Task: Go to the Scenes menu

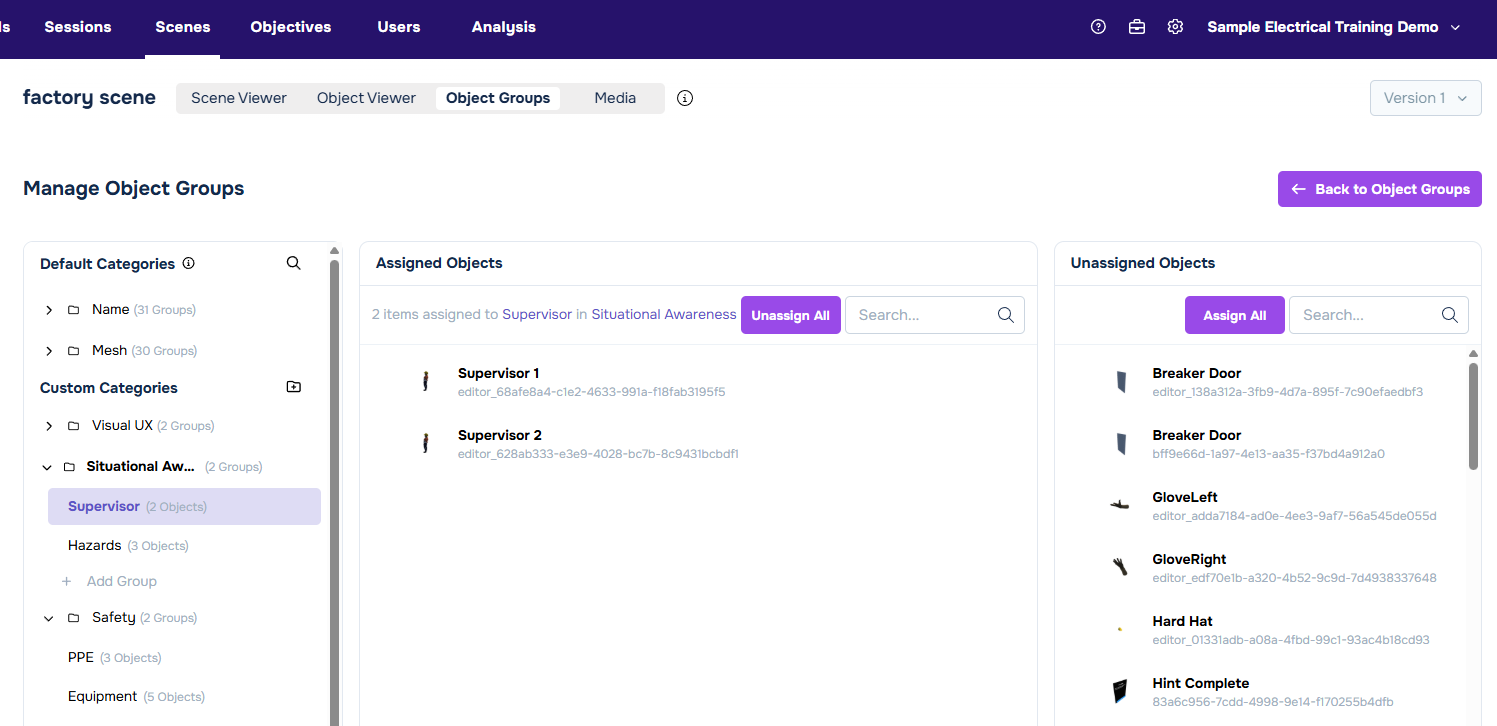Action: [183, 27]
